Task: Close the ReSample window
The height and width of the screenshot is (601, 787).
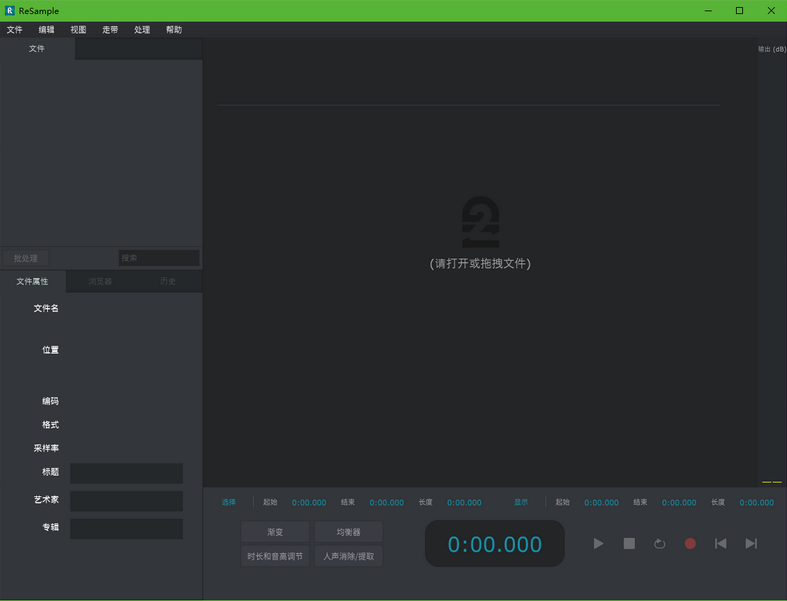Action: coord(771,11)
